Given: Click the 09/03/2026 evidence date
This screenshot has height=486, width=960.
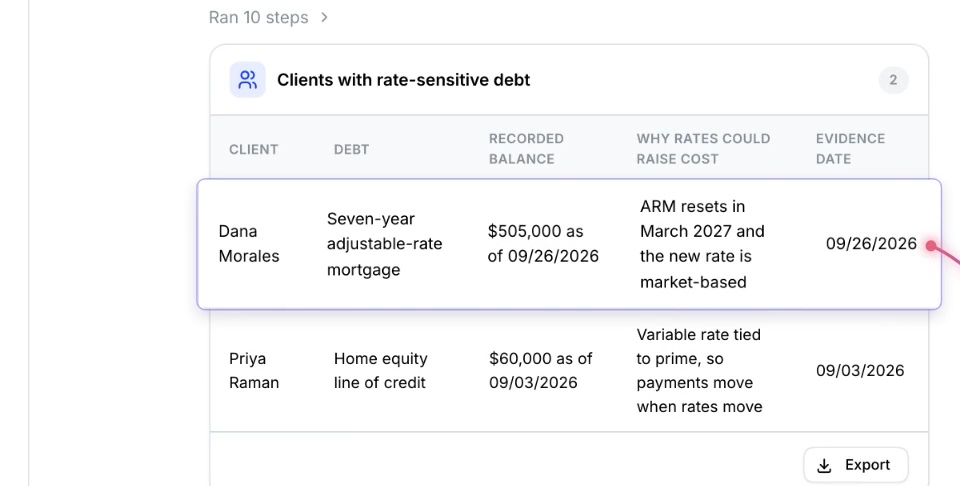Looking at the screenshot, I should click(860, 370).
